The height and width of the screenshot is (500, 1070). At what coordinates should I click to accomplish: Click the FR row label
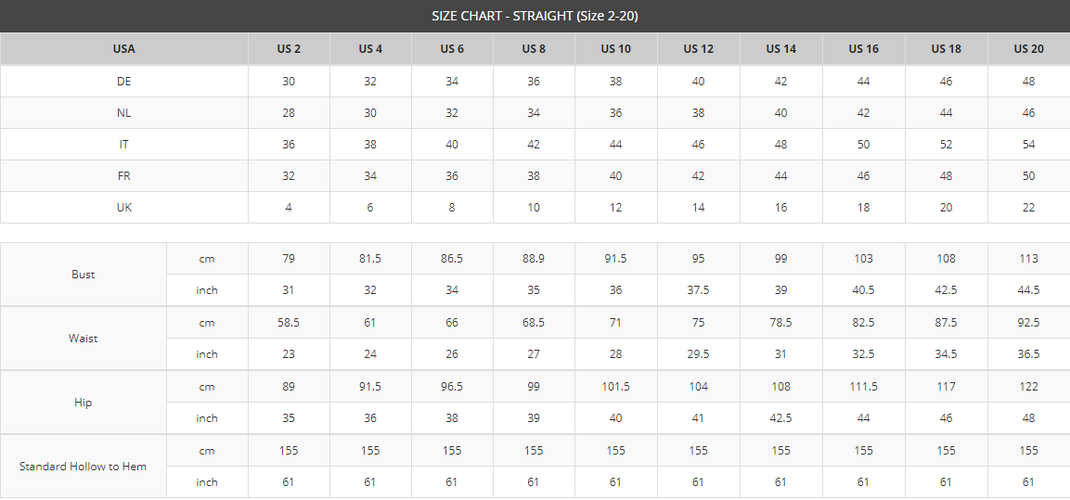(x=124, y=176)
